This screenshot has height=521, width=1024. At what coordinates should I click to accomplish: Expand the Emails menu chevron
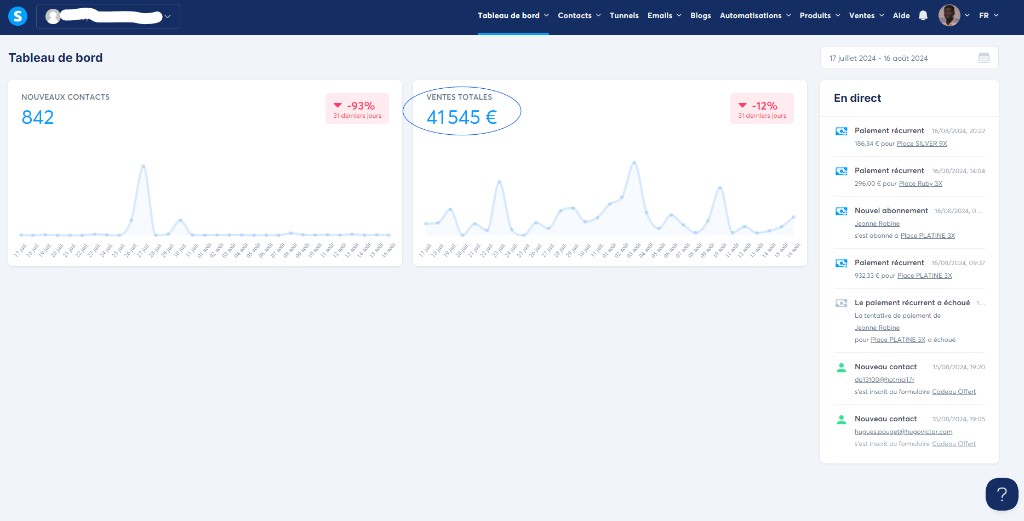click(x=679, y=16)
